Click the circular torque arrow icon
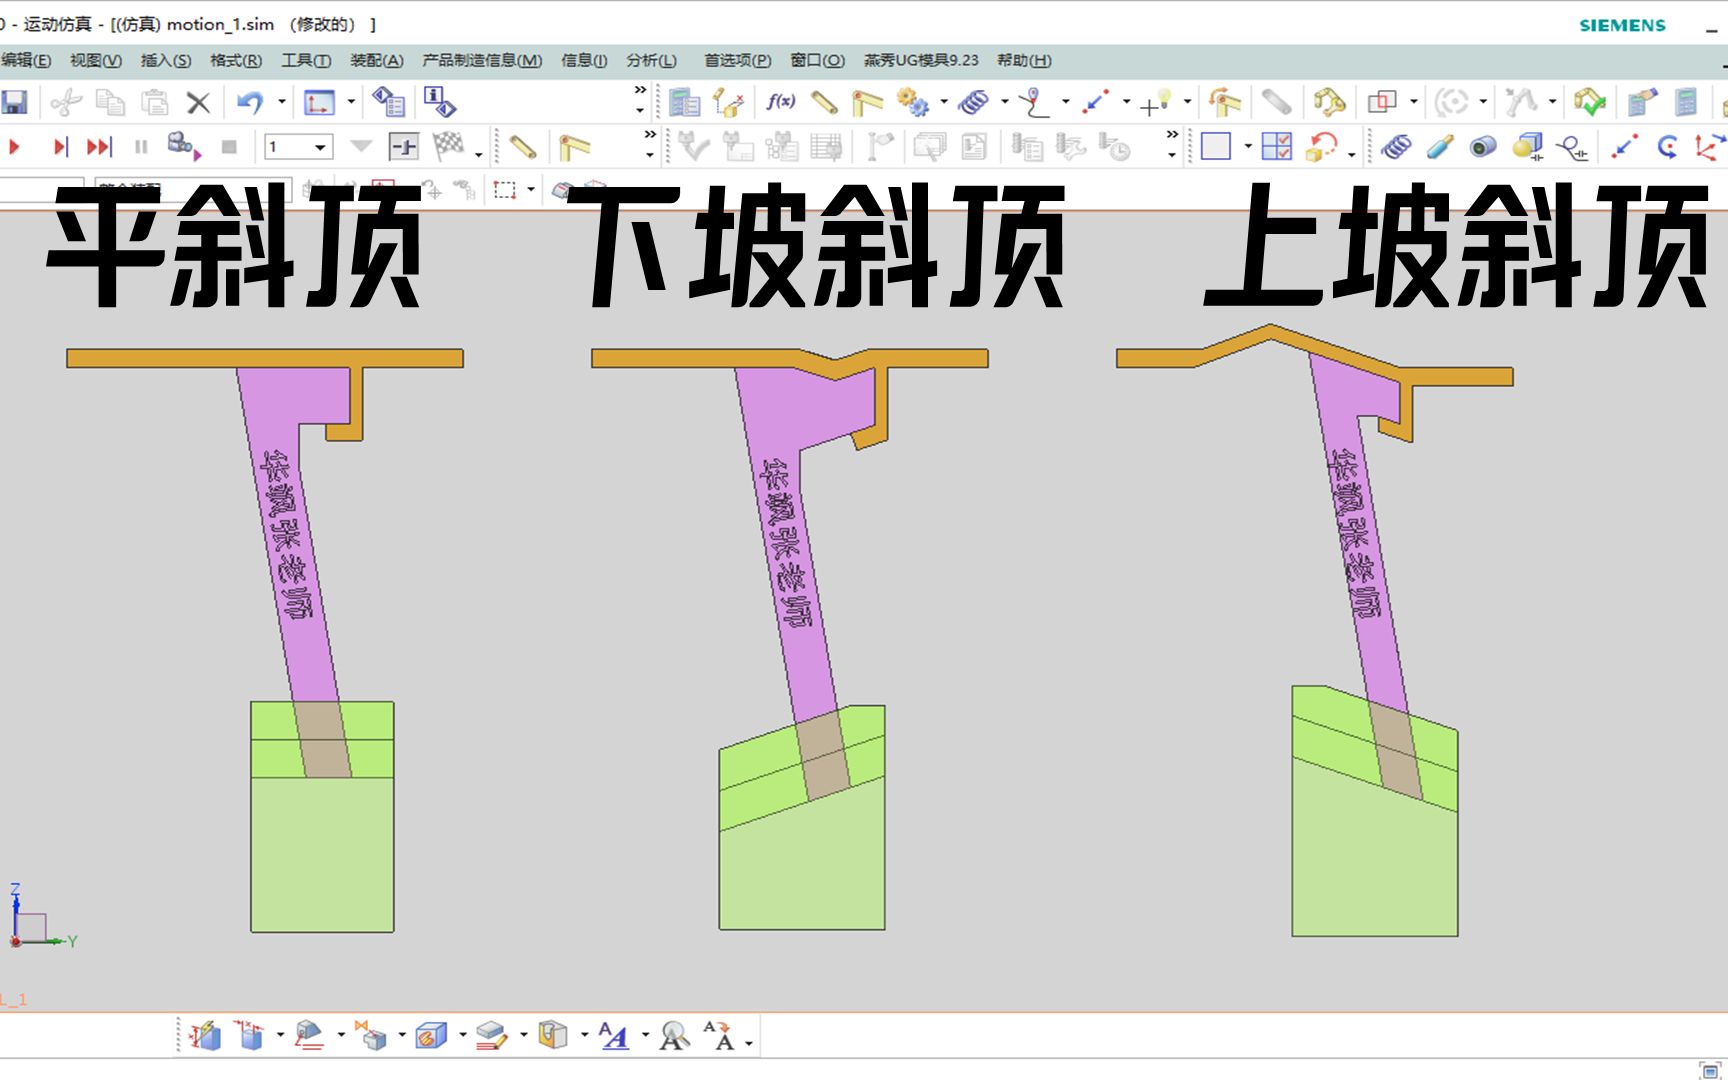This screenshot has height=1080, width=1728. (x=1667, y=147)
